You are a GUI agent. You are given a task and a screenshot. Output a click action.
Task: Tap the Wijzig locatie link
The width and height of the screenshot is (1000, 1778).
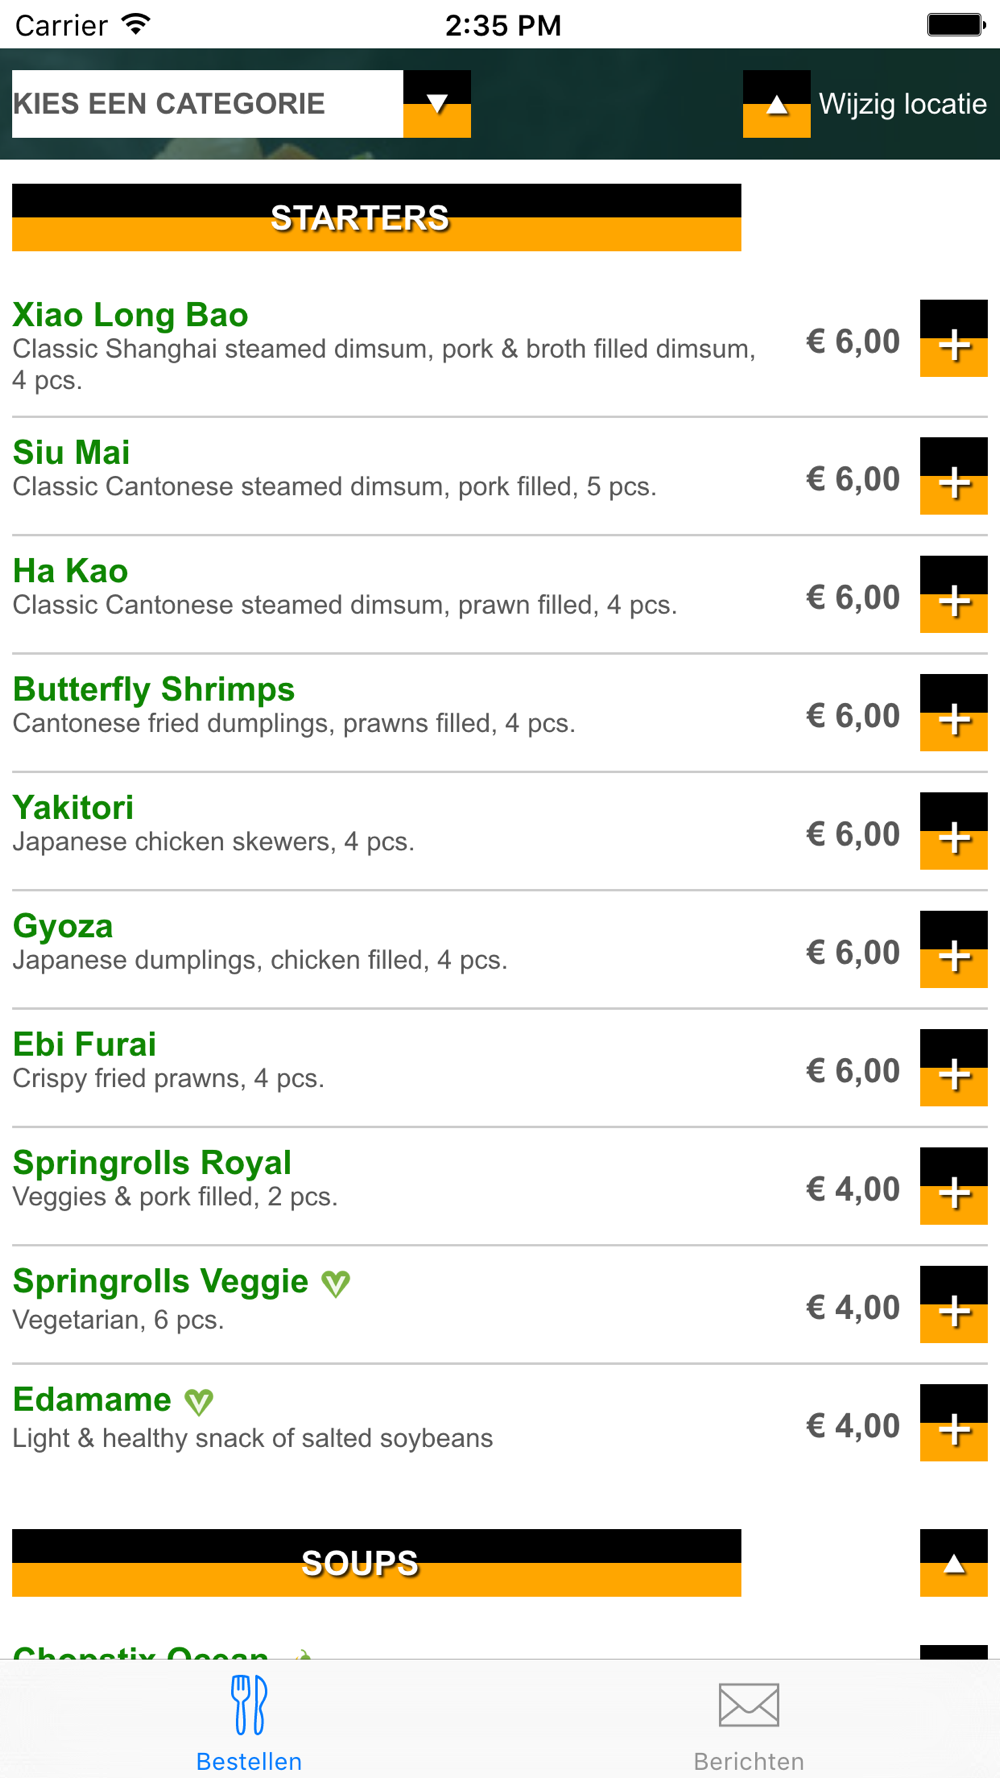pyautogui.click(x=902, y=104)
